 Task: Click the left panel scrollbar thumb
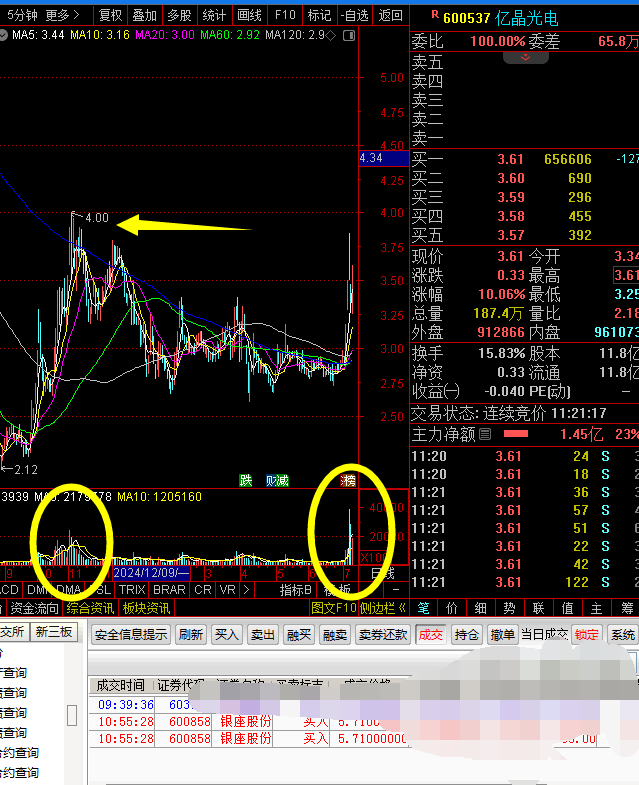[72, 715]
